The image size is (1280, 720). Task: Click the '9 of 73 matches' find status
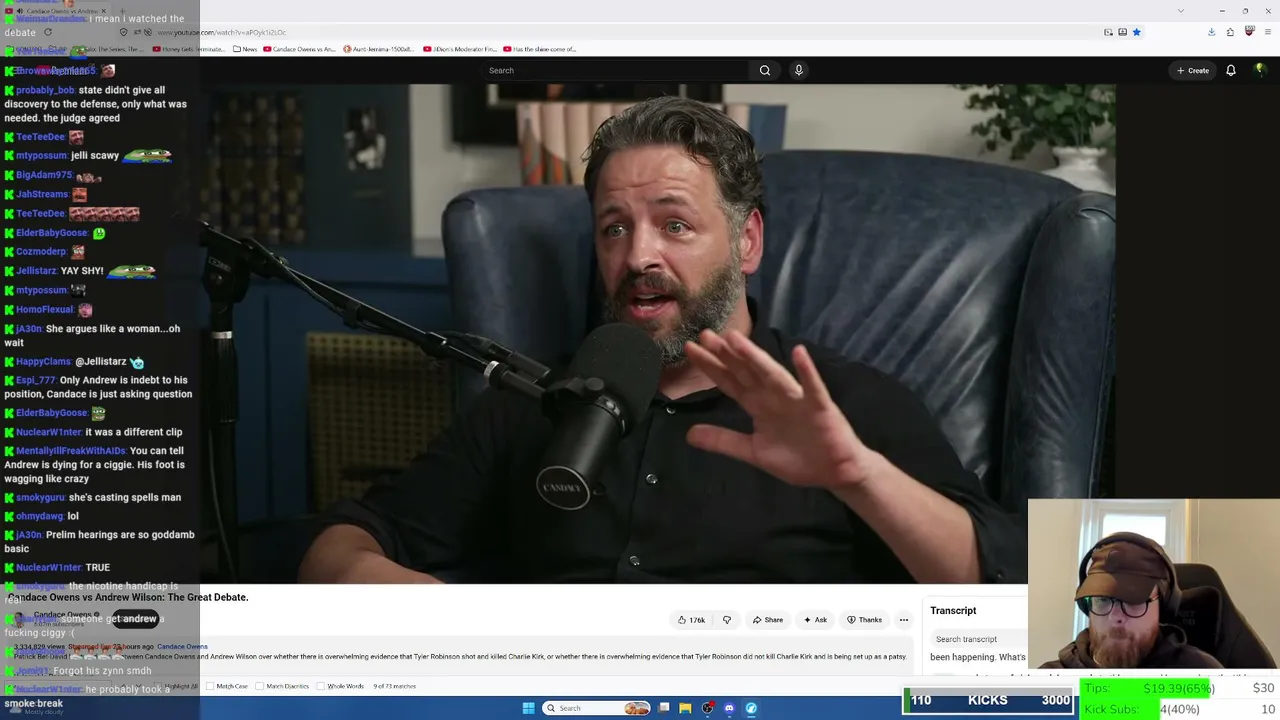pyautogui.click(x=394, y=686)
